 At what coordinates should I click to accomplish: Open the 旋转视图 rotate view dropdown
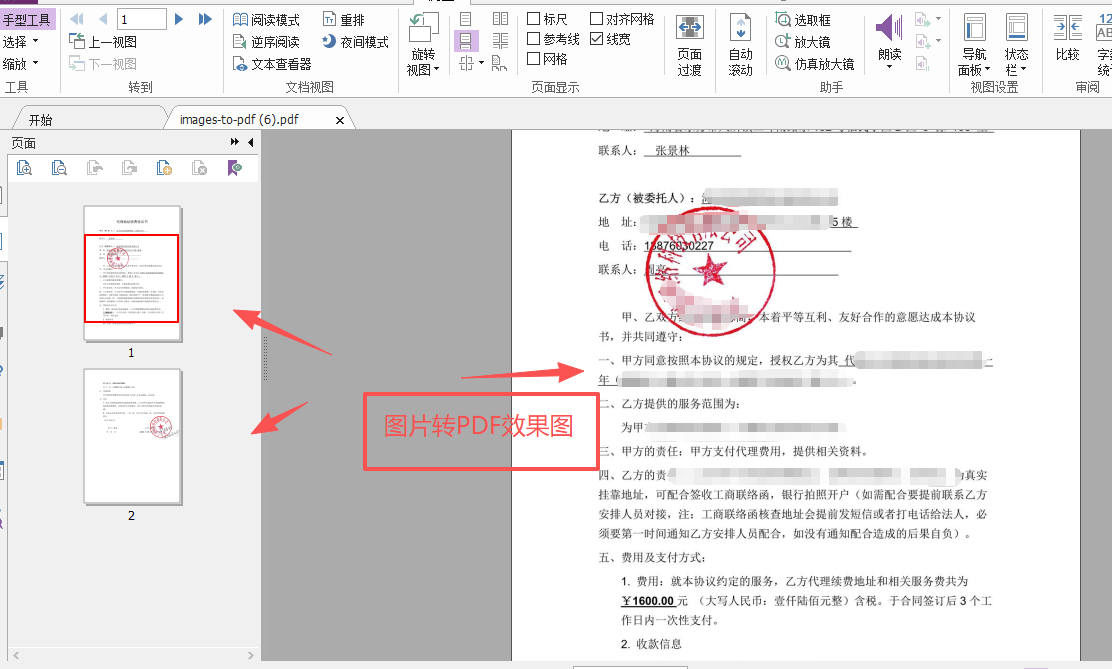click(x=423, y=44)
